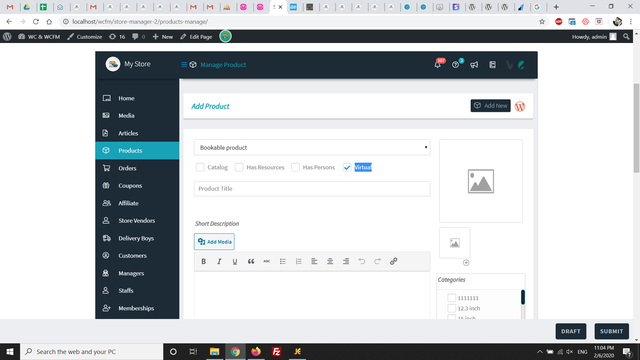Image resolution: width=640 pixels, height=360 pixels.
Task: Click Edit Page in the admin bar
Action: 196,37
